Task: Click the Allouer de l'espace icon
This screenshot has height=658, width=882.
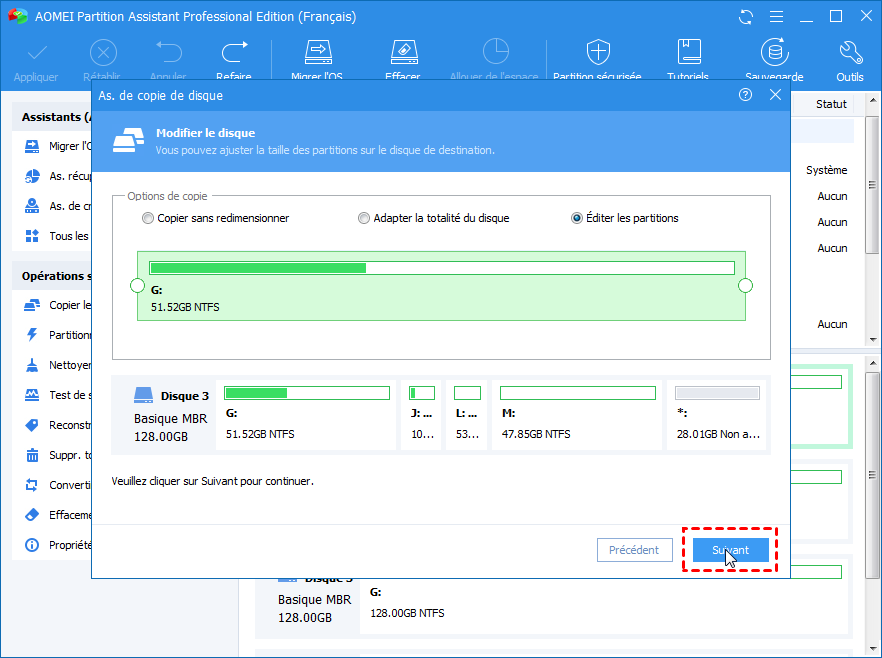Action: pos(496,52)
